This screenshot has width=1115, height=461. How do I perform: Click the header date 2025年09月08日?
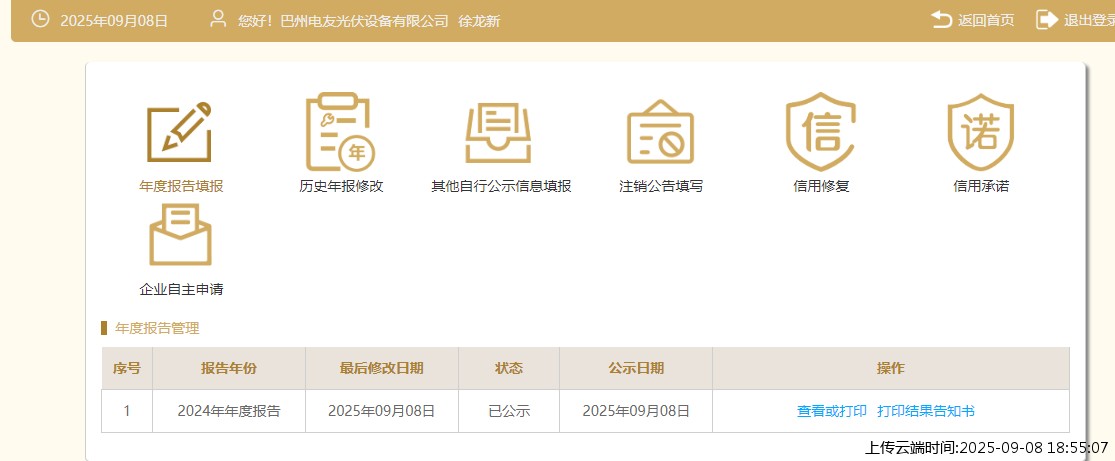114,21
